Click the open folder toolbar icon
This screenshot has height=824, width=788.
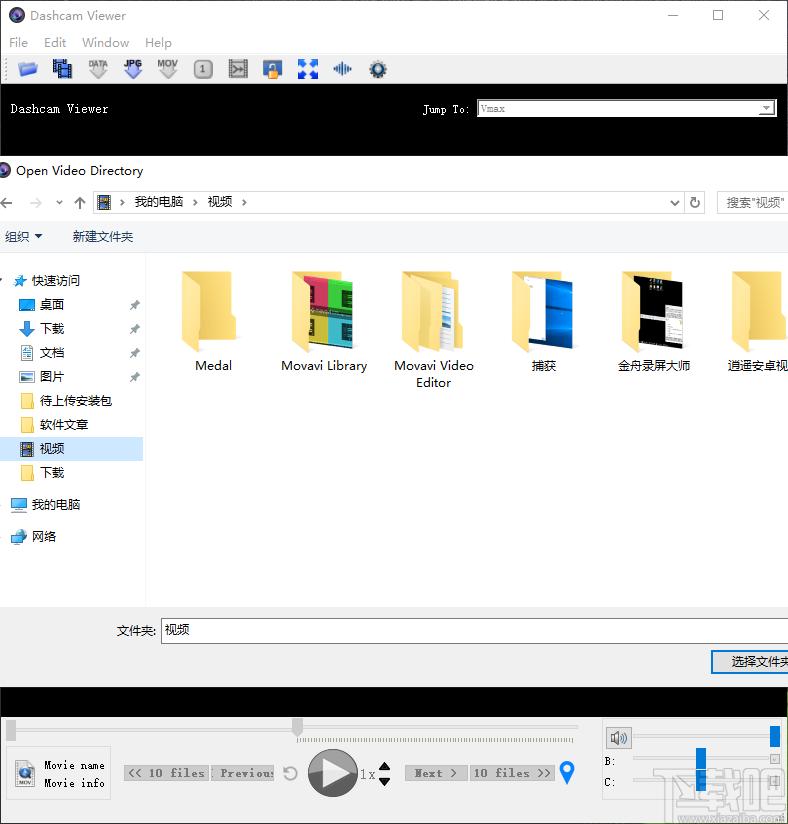coord(27,69)
